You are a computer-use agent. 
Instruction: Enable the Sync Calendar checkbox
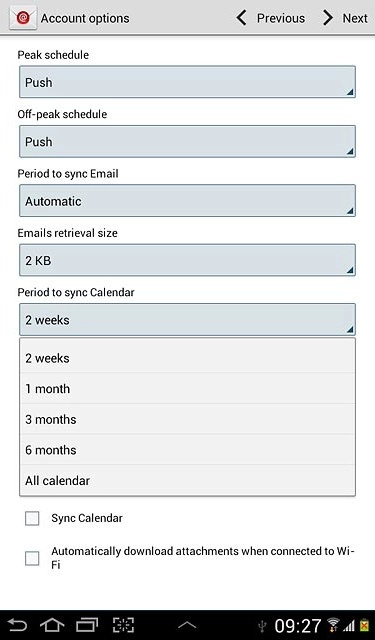(32, 518)
